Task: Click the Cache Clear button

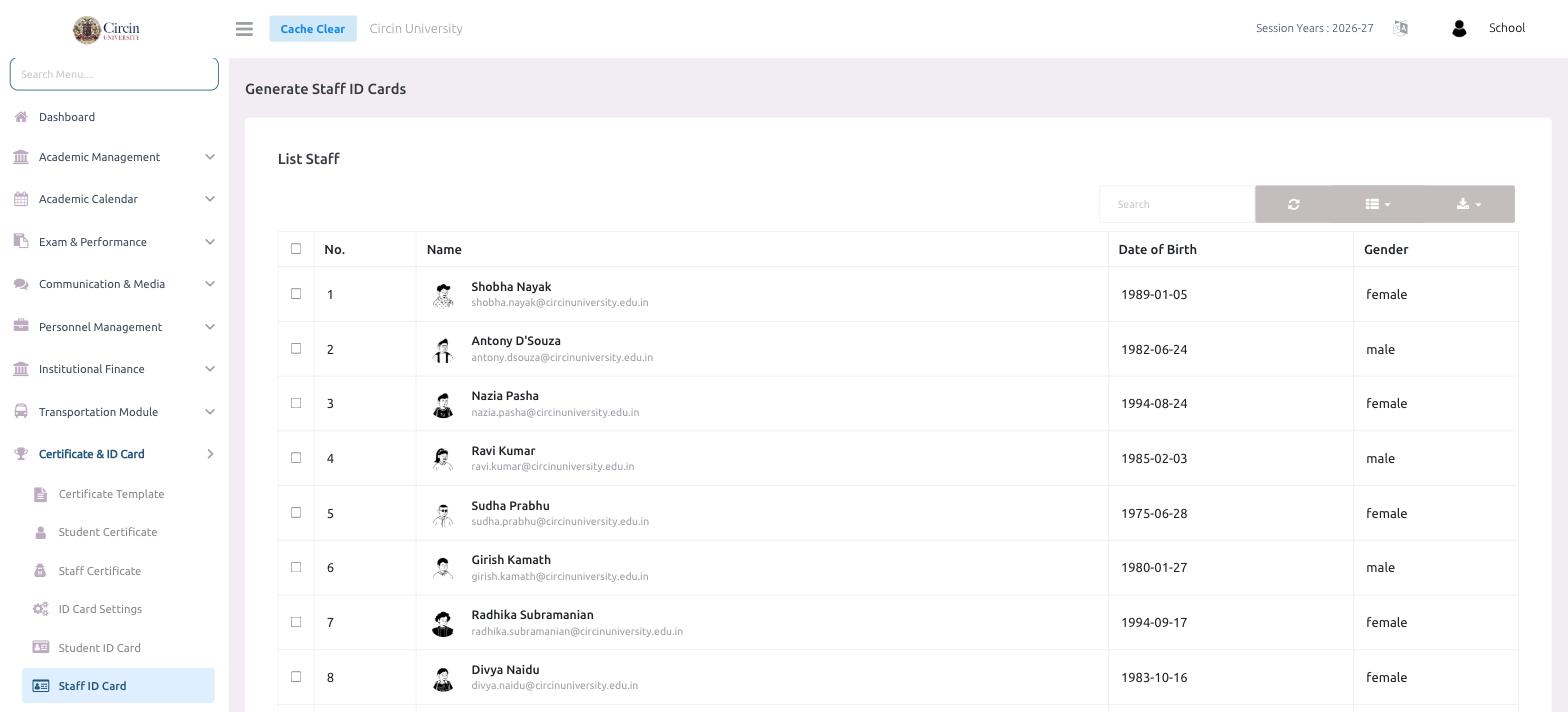Action: [312, 29]
